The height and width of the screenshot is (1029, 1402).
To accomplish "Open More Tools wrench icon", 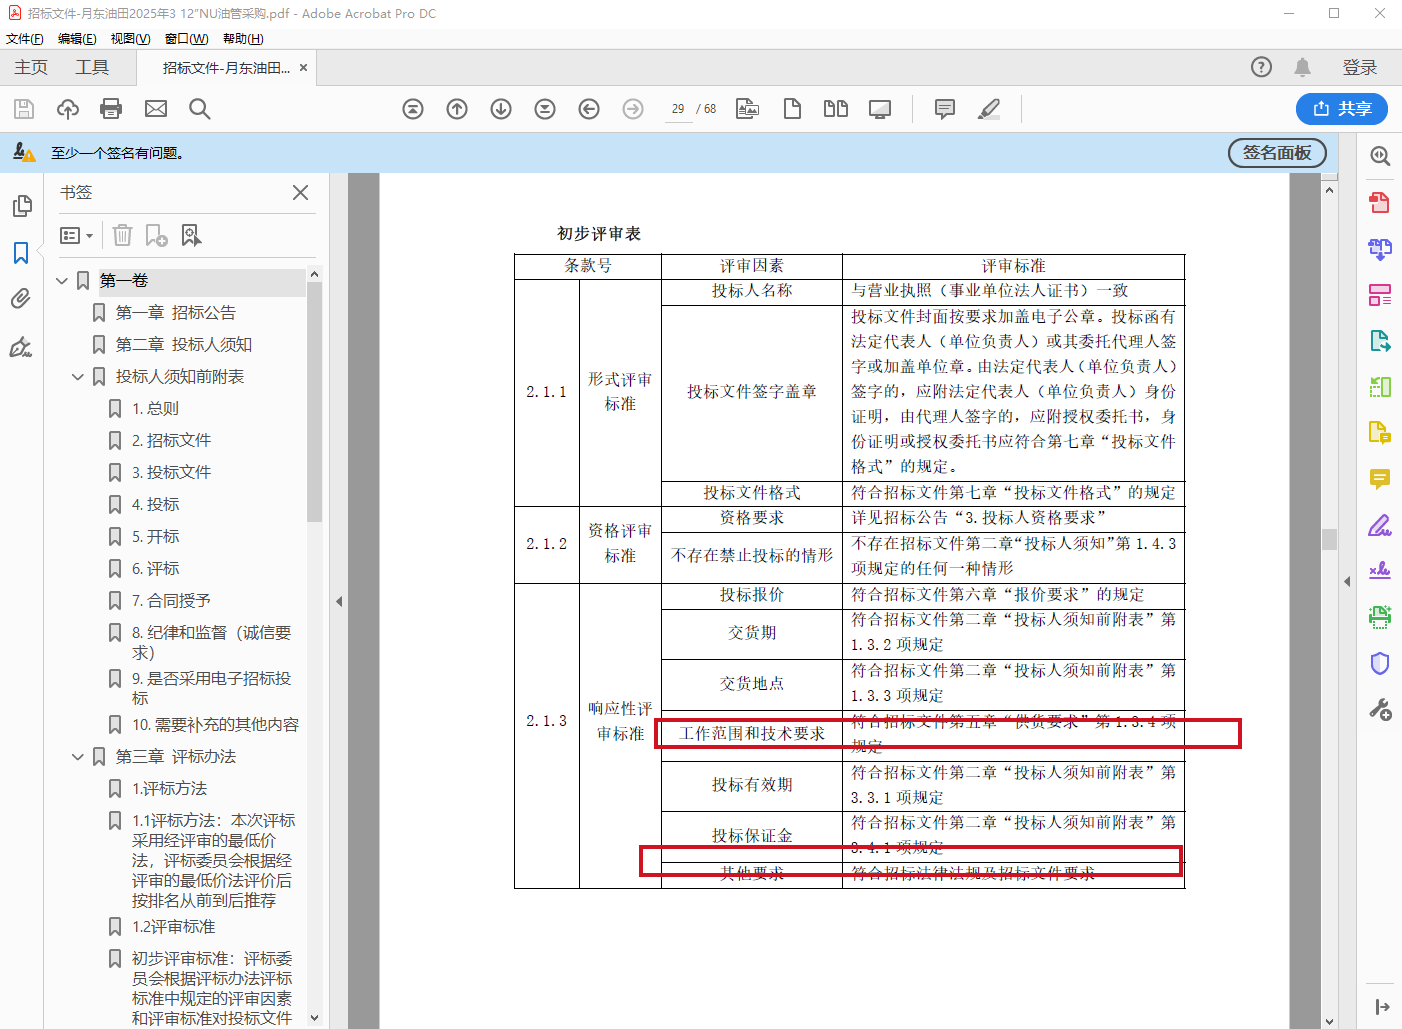I will tap(1380, 710).
